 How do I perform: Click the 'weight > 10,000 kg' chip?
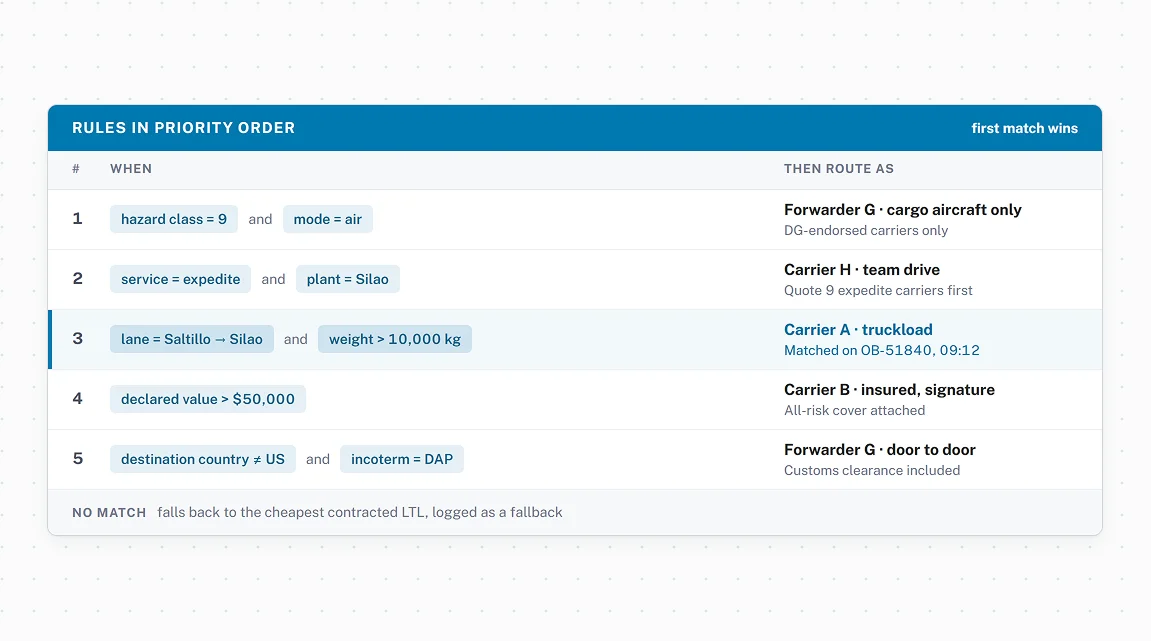(x=395, y=339)
